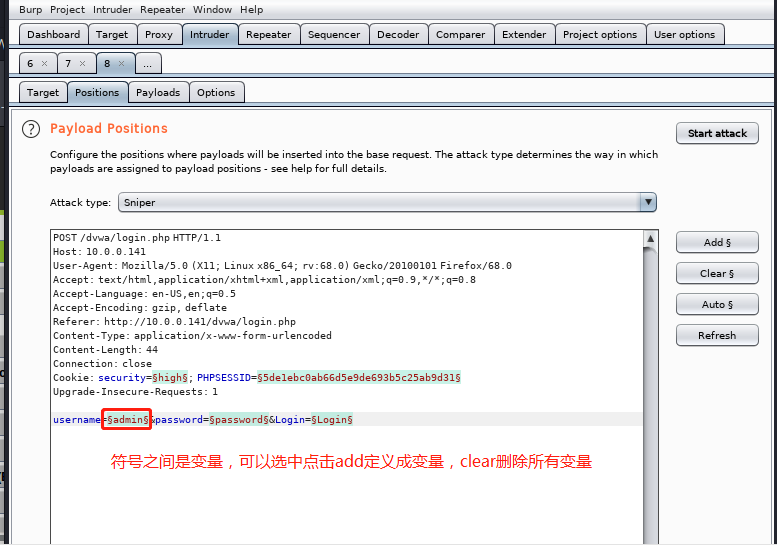777x546 pixels.
Task: Close Intruder attack tab 8
Action: pyautogui.click(x=121, y=63)
